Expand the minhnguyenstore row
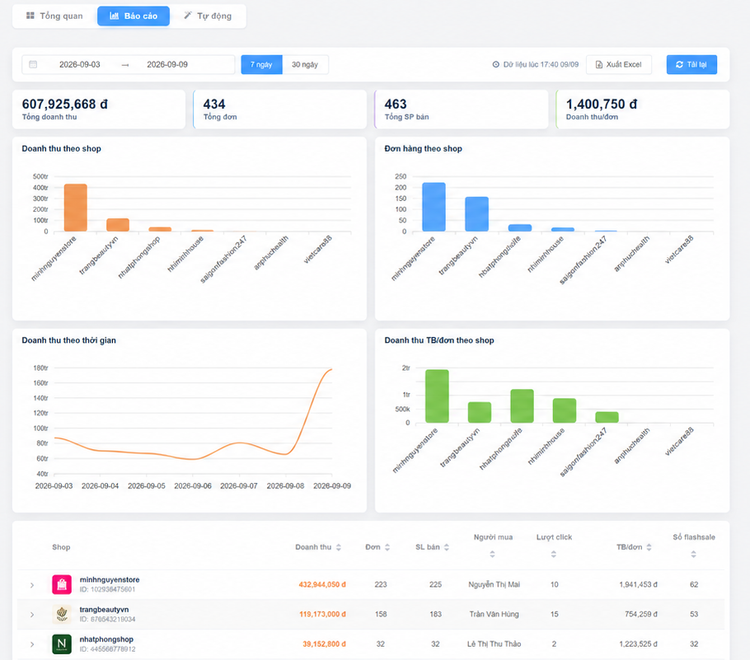750x660 pixels. [x=32, y=585]
